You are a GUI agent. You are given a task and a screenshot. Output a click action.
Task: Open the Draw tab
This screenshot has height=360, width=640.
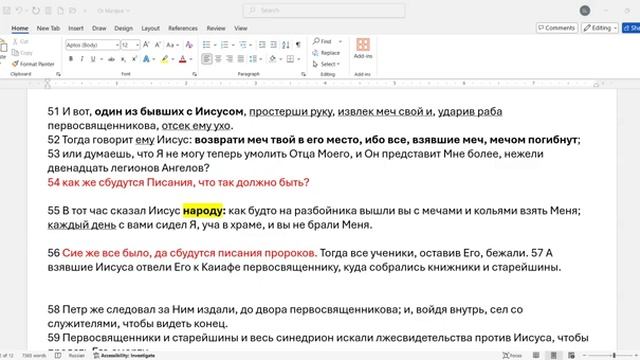coord(99,28)
